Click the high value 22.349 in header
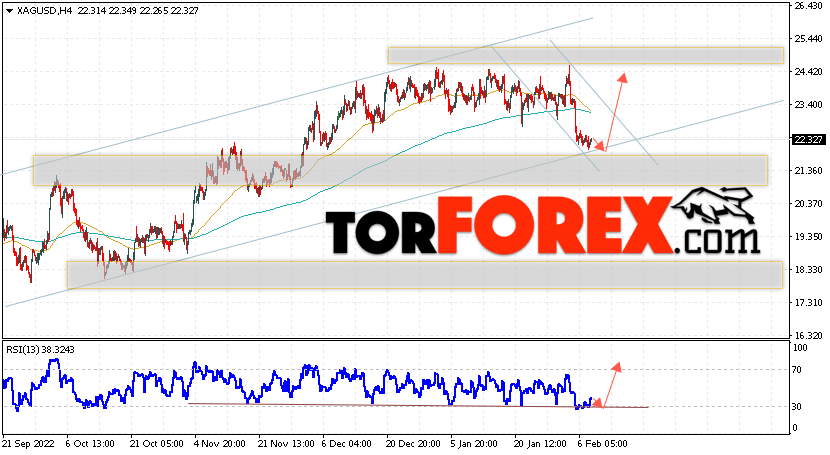Screen dimensions: 830x455 tap(122, 11)
